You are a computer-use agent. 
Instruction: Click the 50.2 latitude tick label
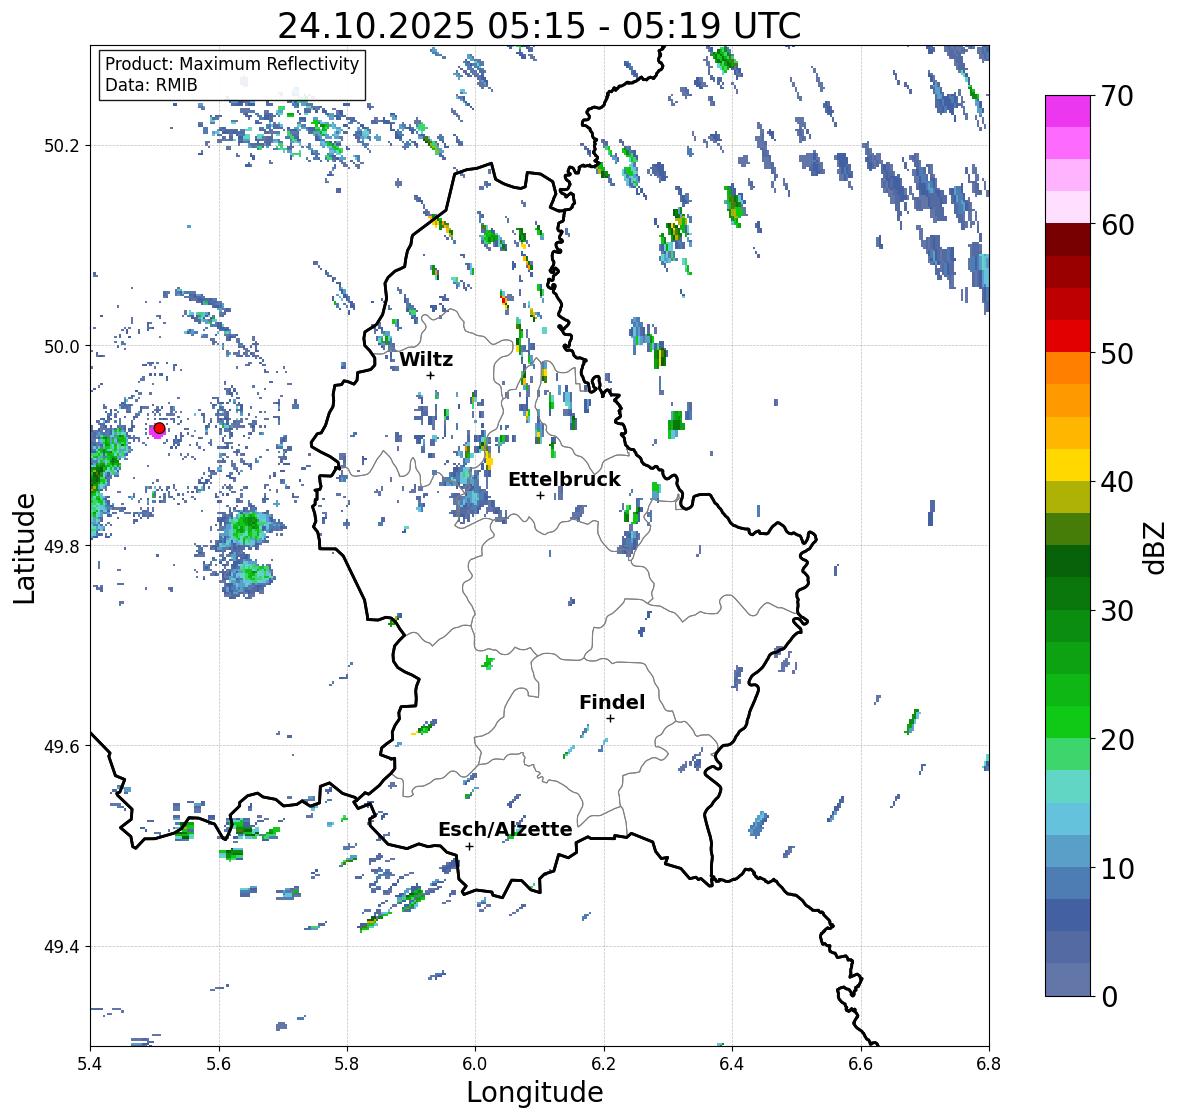tap(62, 145)
